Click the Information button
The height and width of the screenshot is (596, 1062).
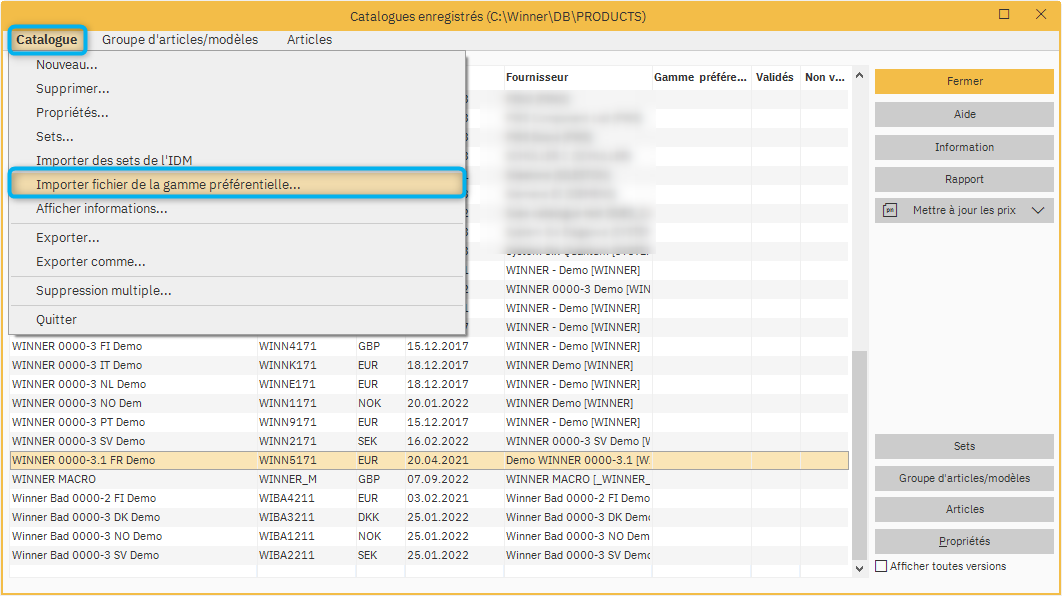964,147
